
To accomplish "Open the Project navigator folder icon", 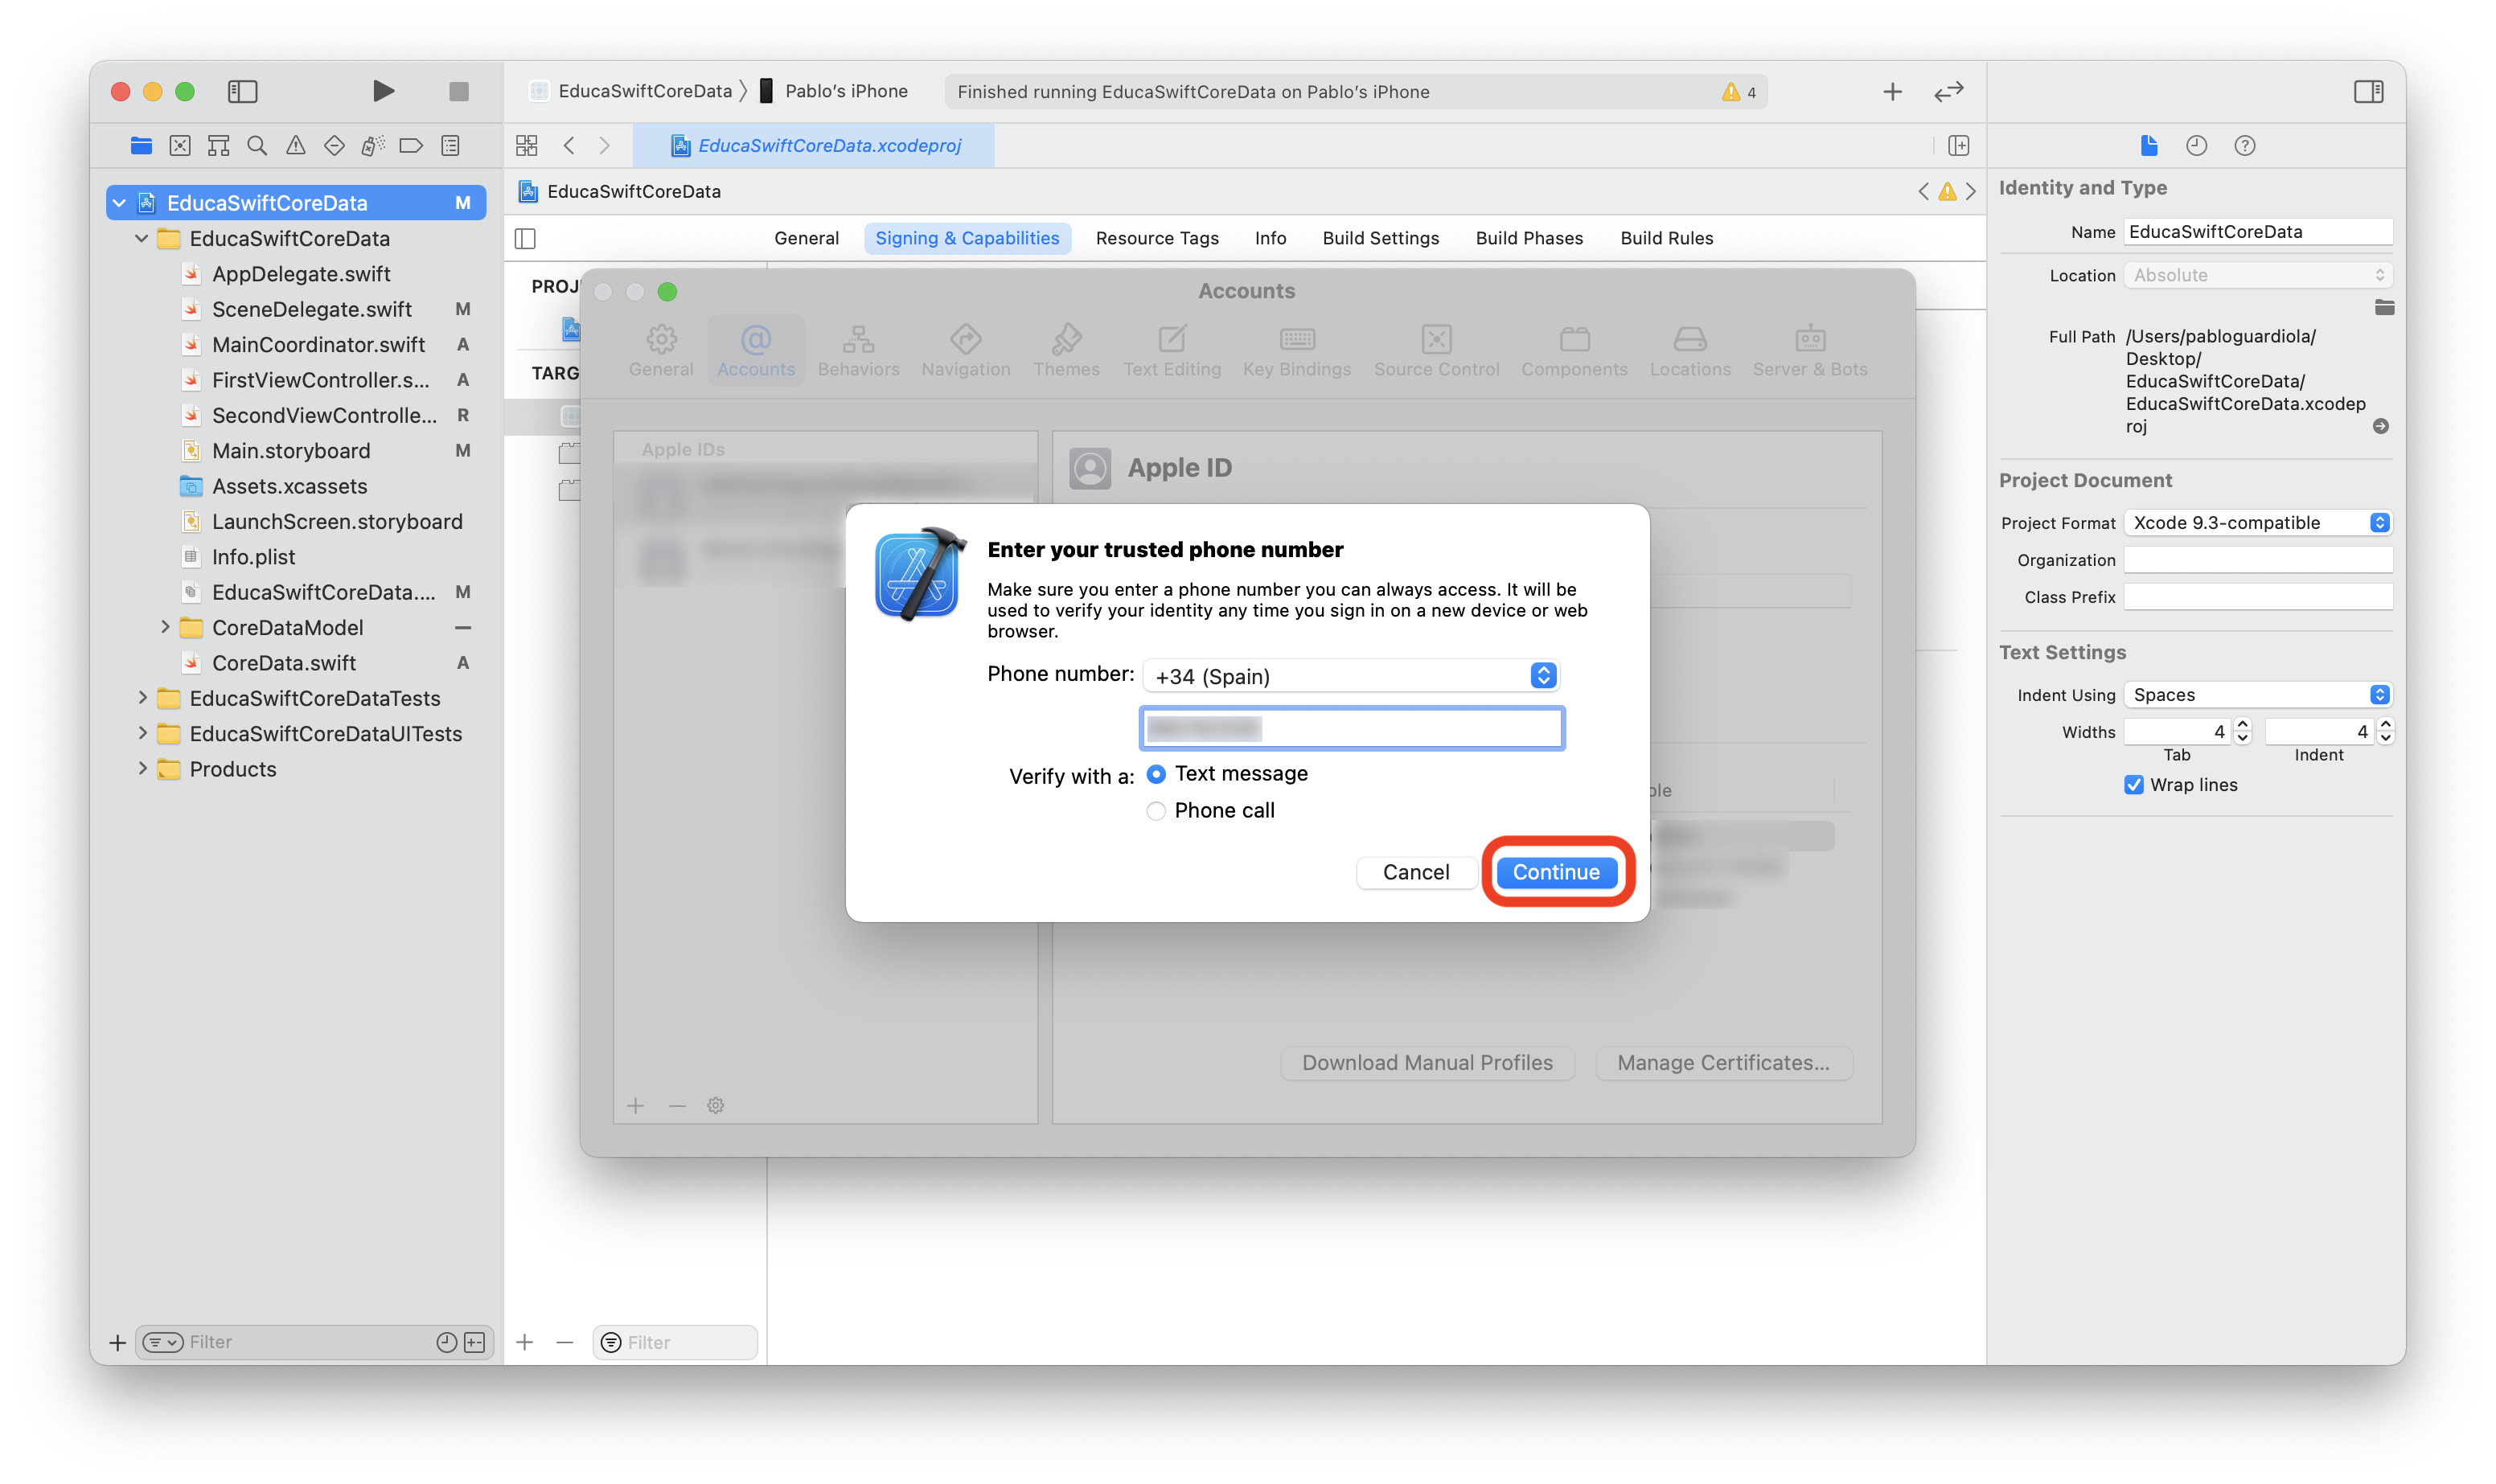I will [141, 146].
